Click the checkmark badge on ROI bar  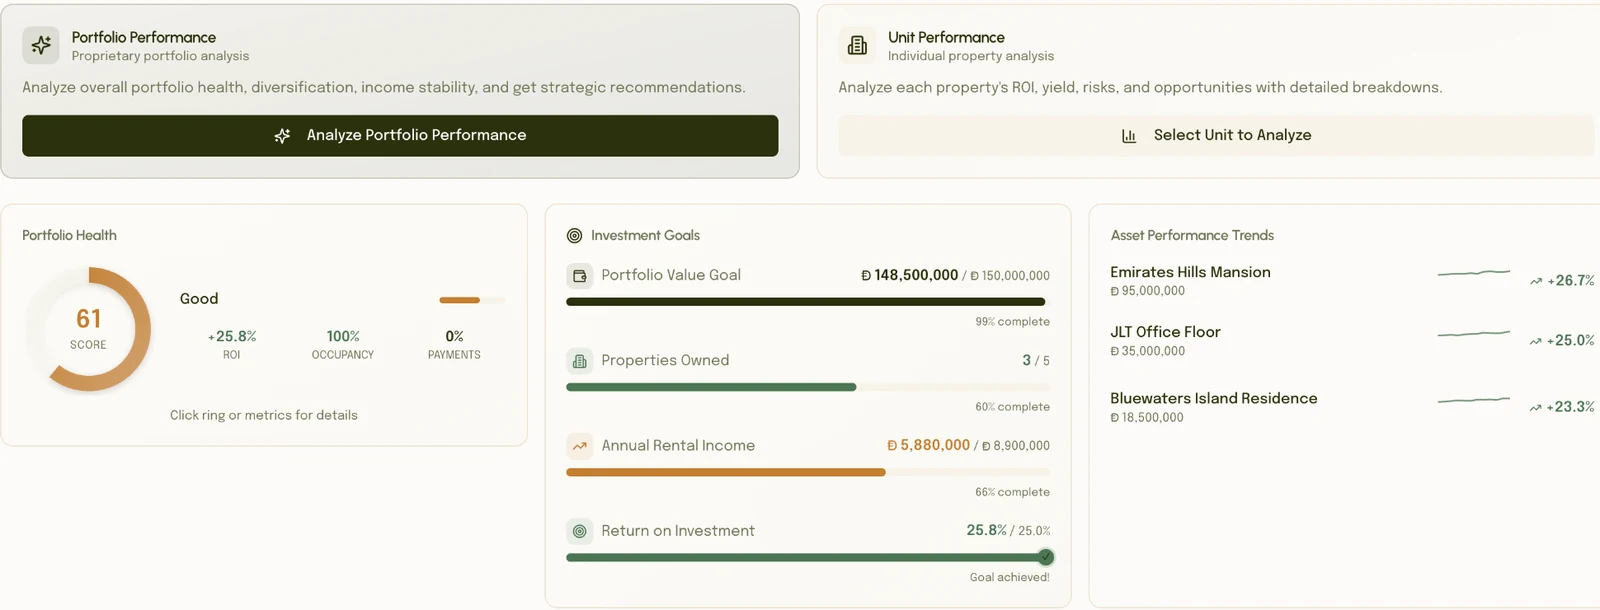pos(1045,557)
